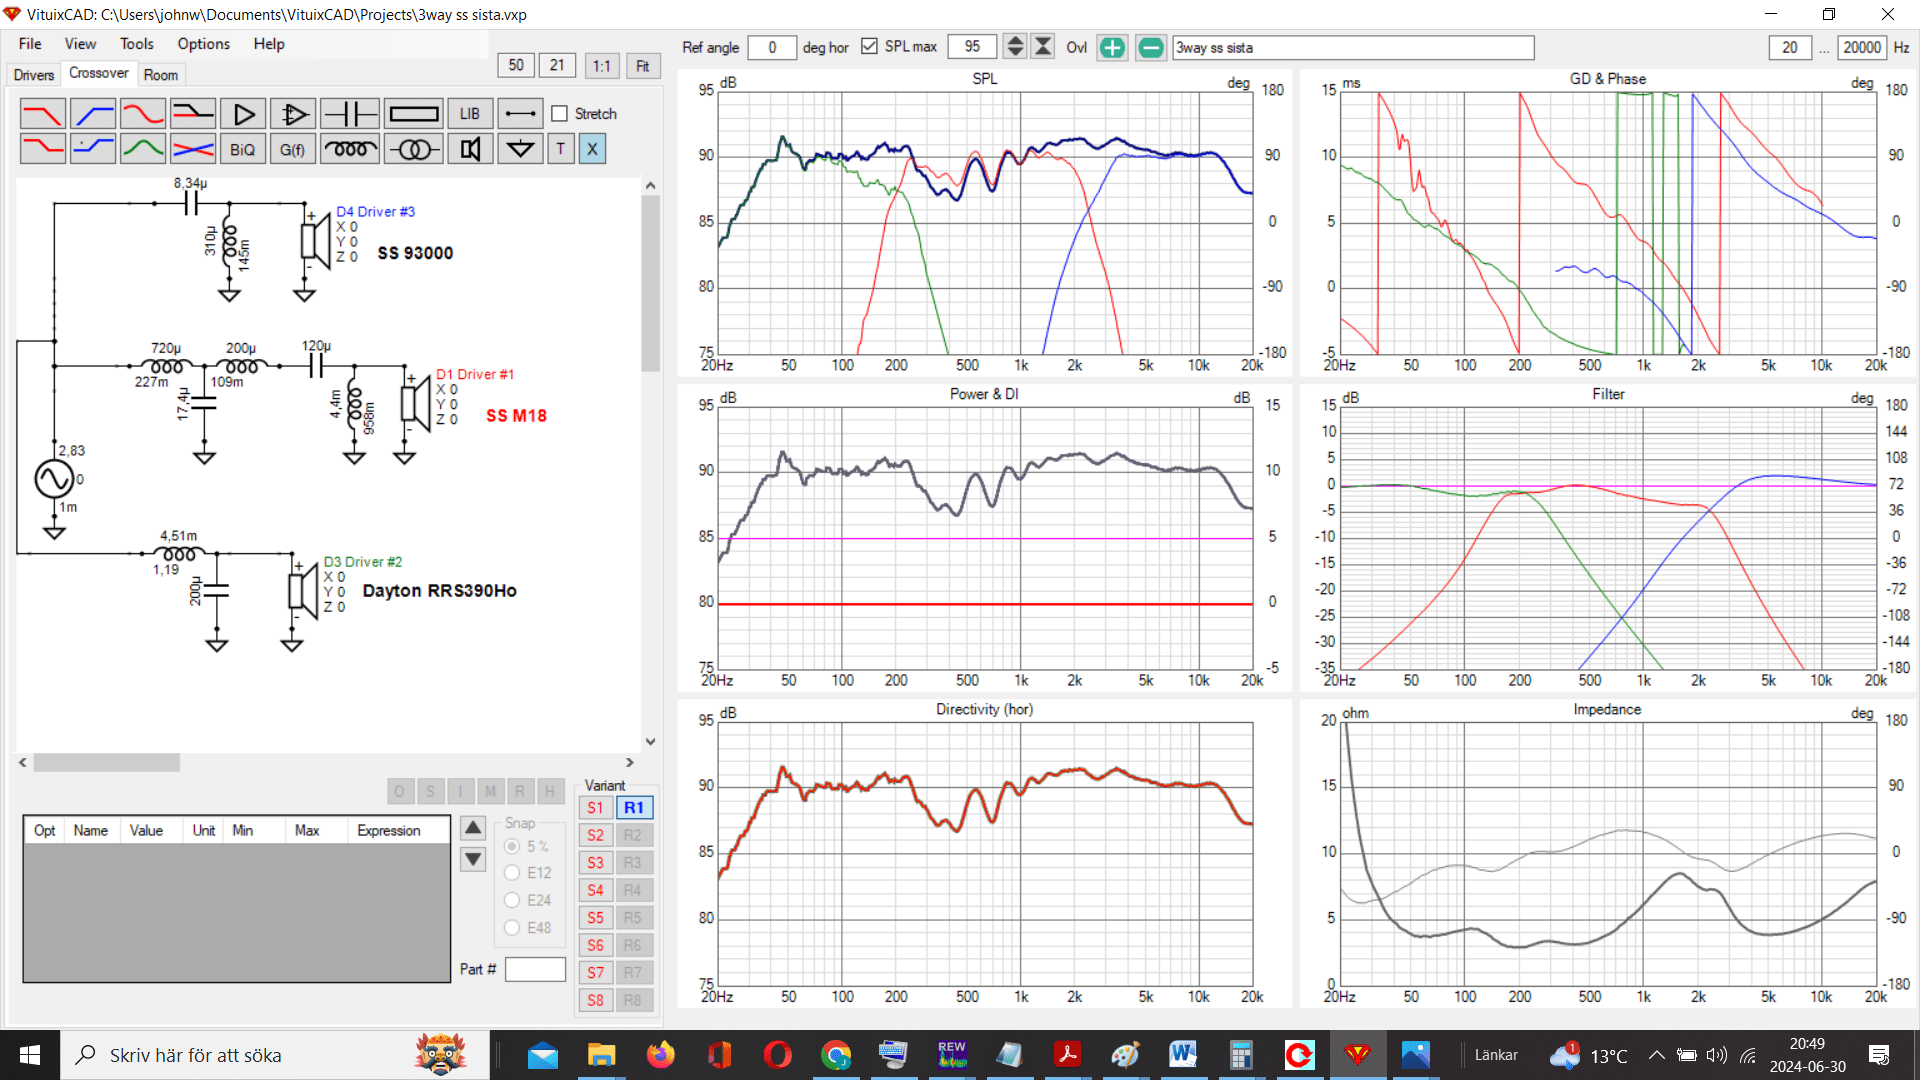Click the Fit zoom button
The width and height of the screenshot is (1920, 1080).
point(643,66)
